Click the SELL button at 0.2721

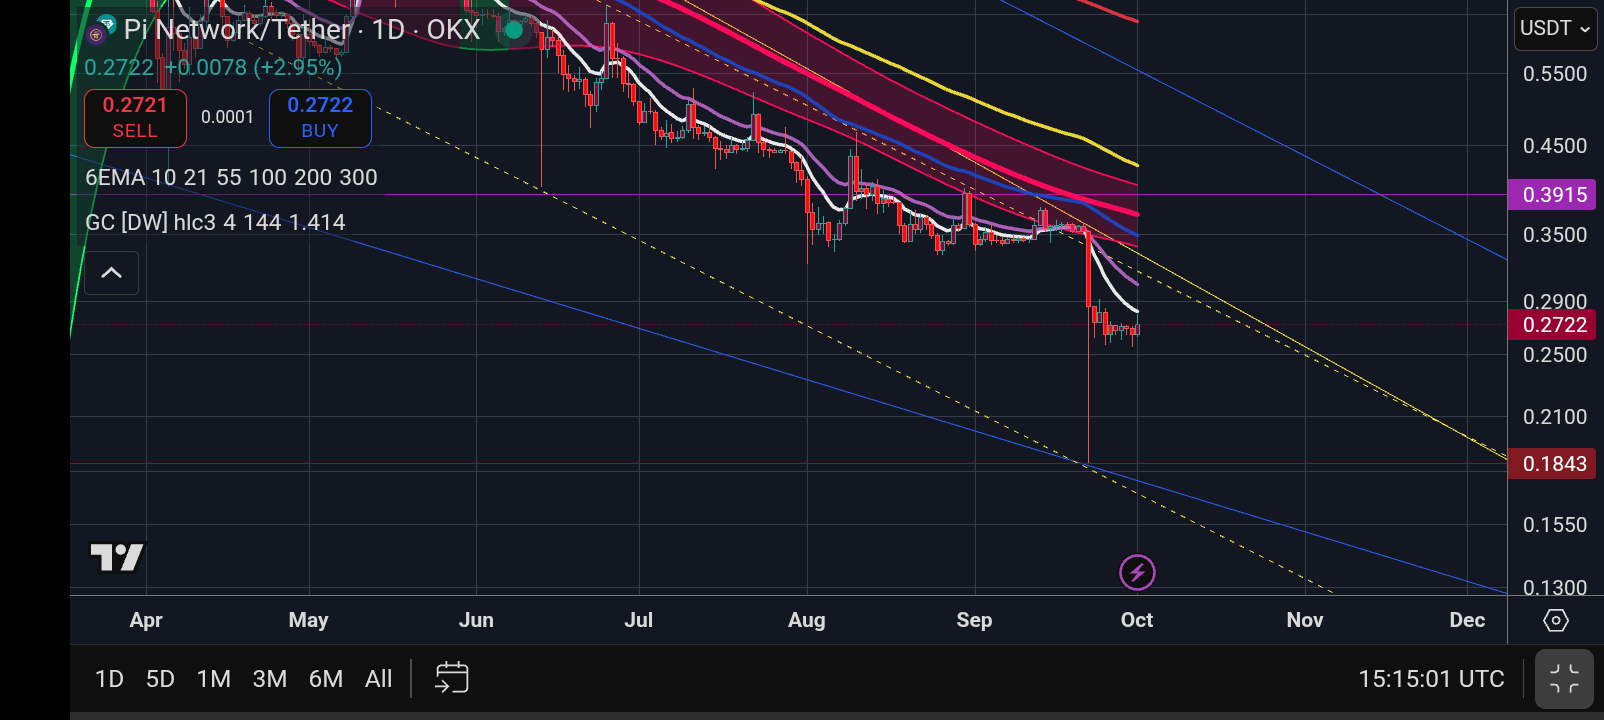click(135, 118)
